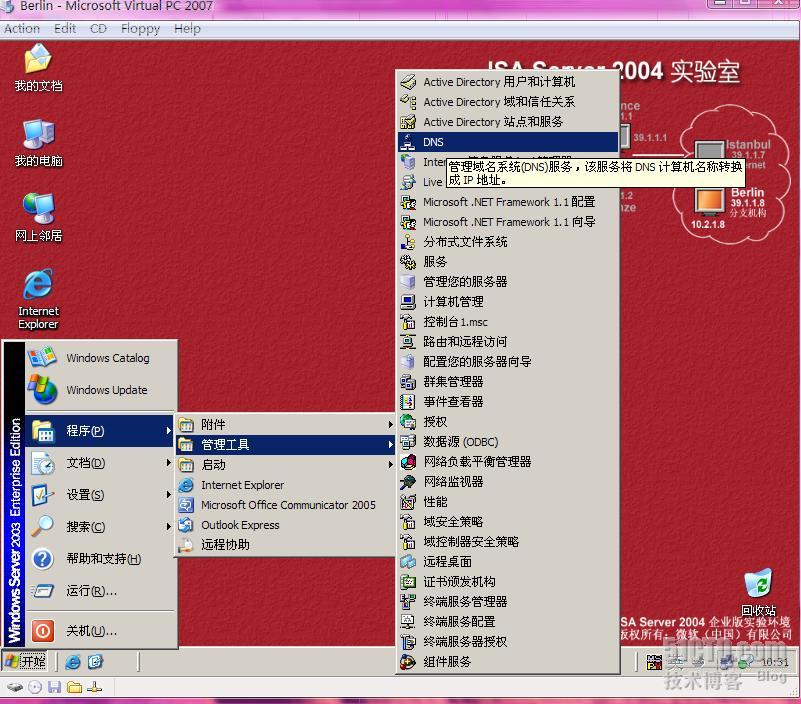Open the Run (运行) dialog entry
801x704 pixels.
click(x=100, y=591)
